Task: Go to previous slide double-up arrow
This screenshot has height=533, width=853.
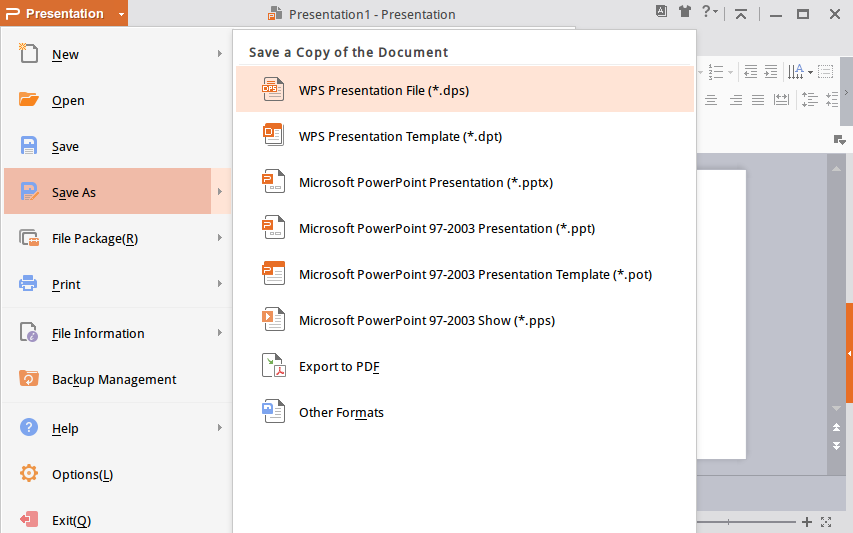Action: pos(837,427)
